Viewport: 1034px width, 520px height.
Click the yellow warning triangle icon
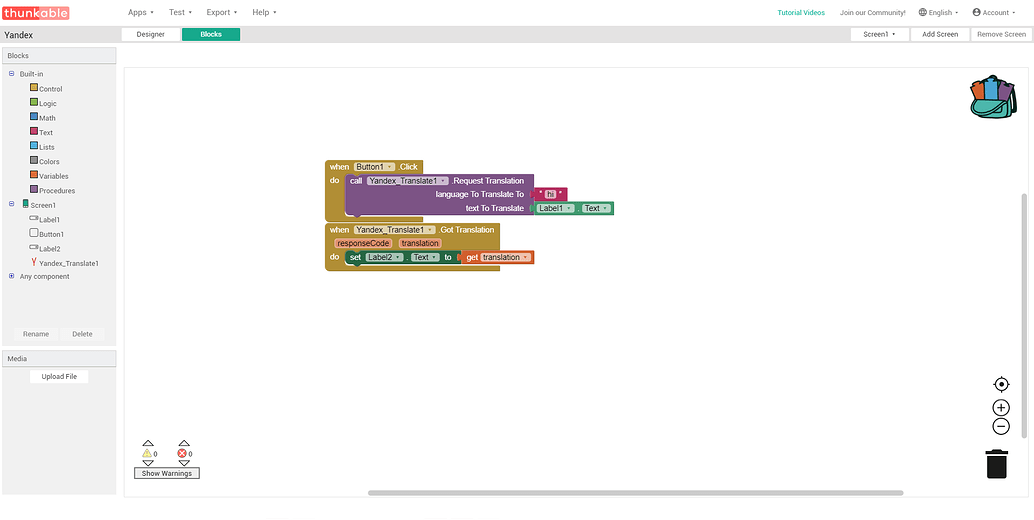click(x=146, y=454)
